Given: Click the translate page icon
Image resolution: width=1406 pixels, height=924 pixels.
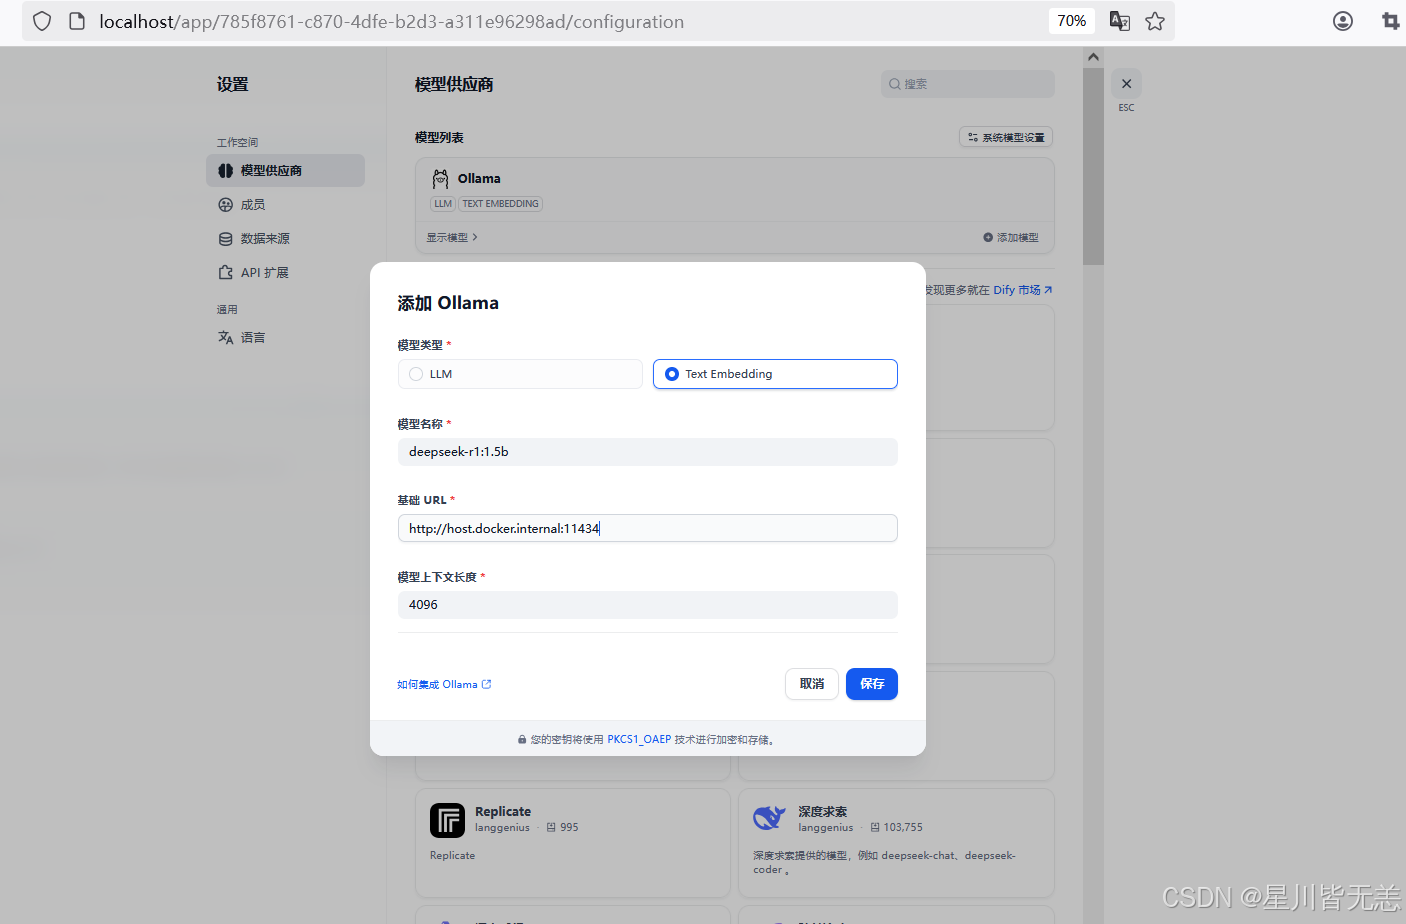Looking at the screenshot, I should 1120,21.
